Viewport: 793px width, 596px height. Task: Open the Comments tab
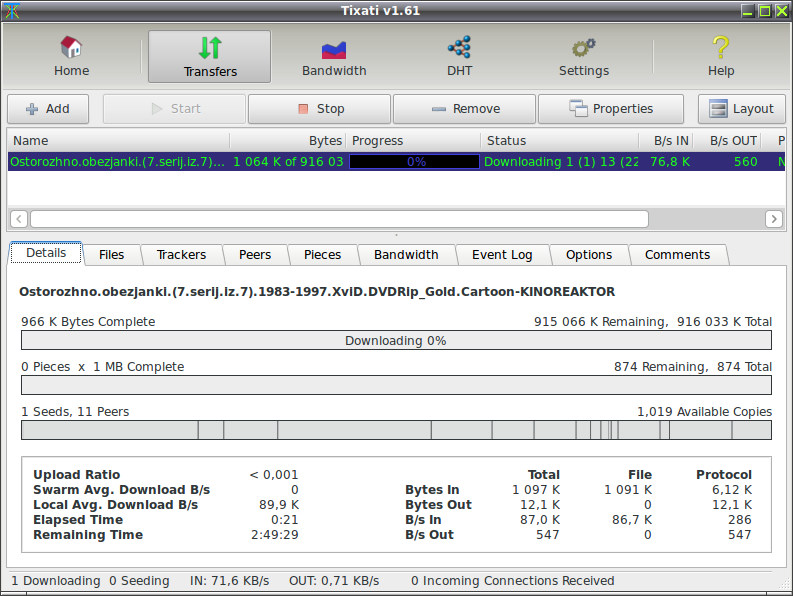coord(677,254)
